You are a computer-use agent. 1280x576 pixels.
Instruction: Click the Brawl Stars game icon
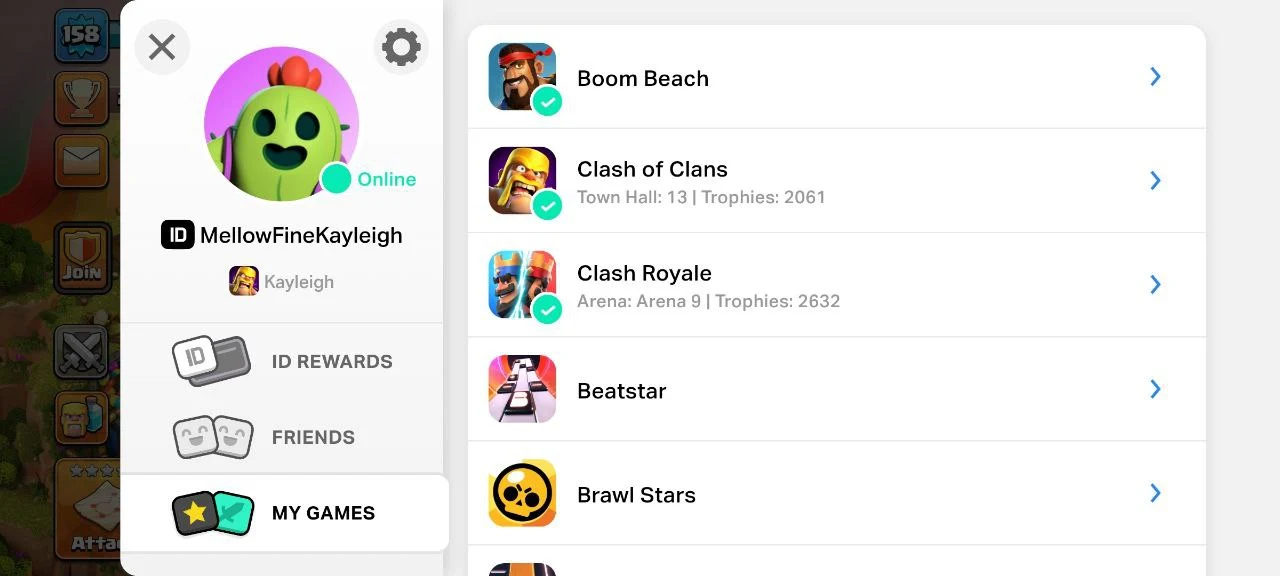pyautogui.click(x=522, y=493)
